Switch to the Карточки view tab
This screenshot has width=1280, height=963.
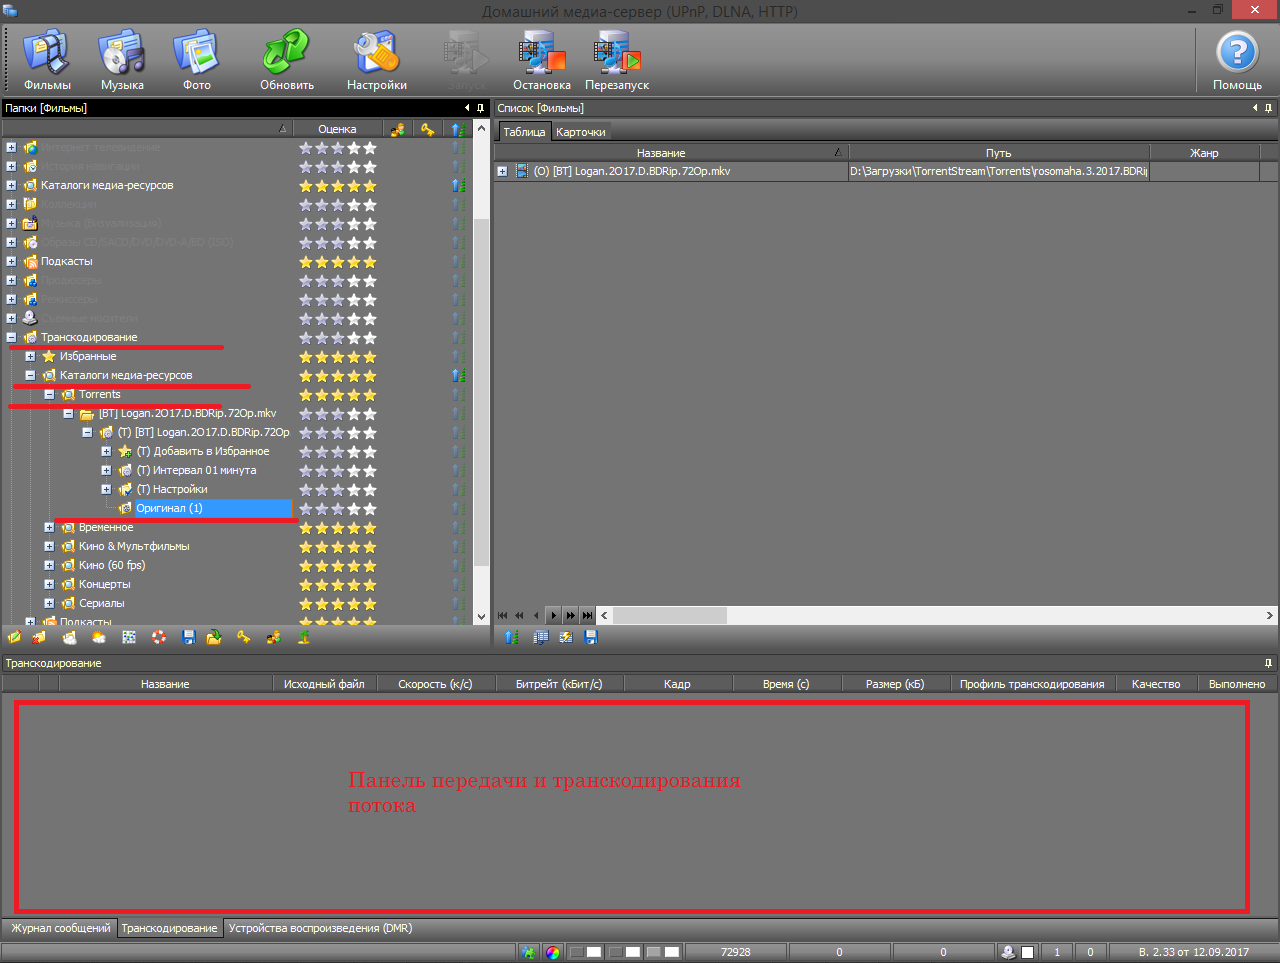[580, 132]
